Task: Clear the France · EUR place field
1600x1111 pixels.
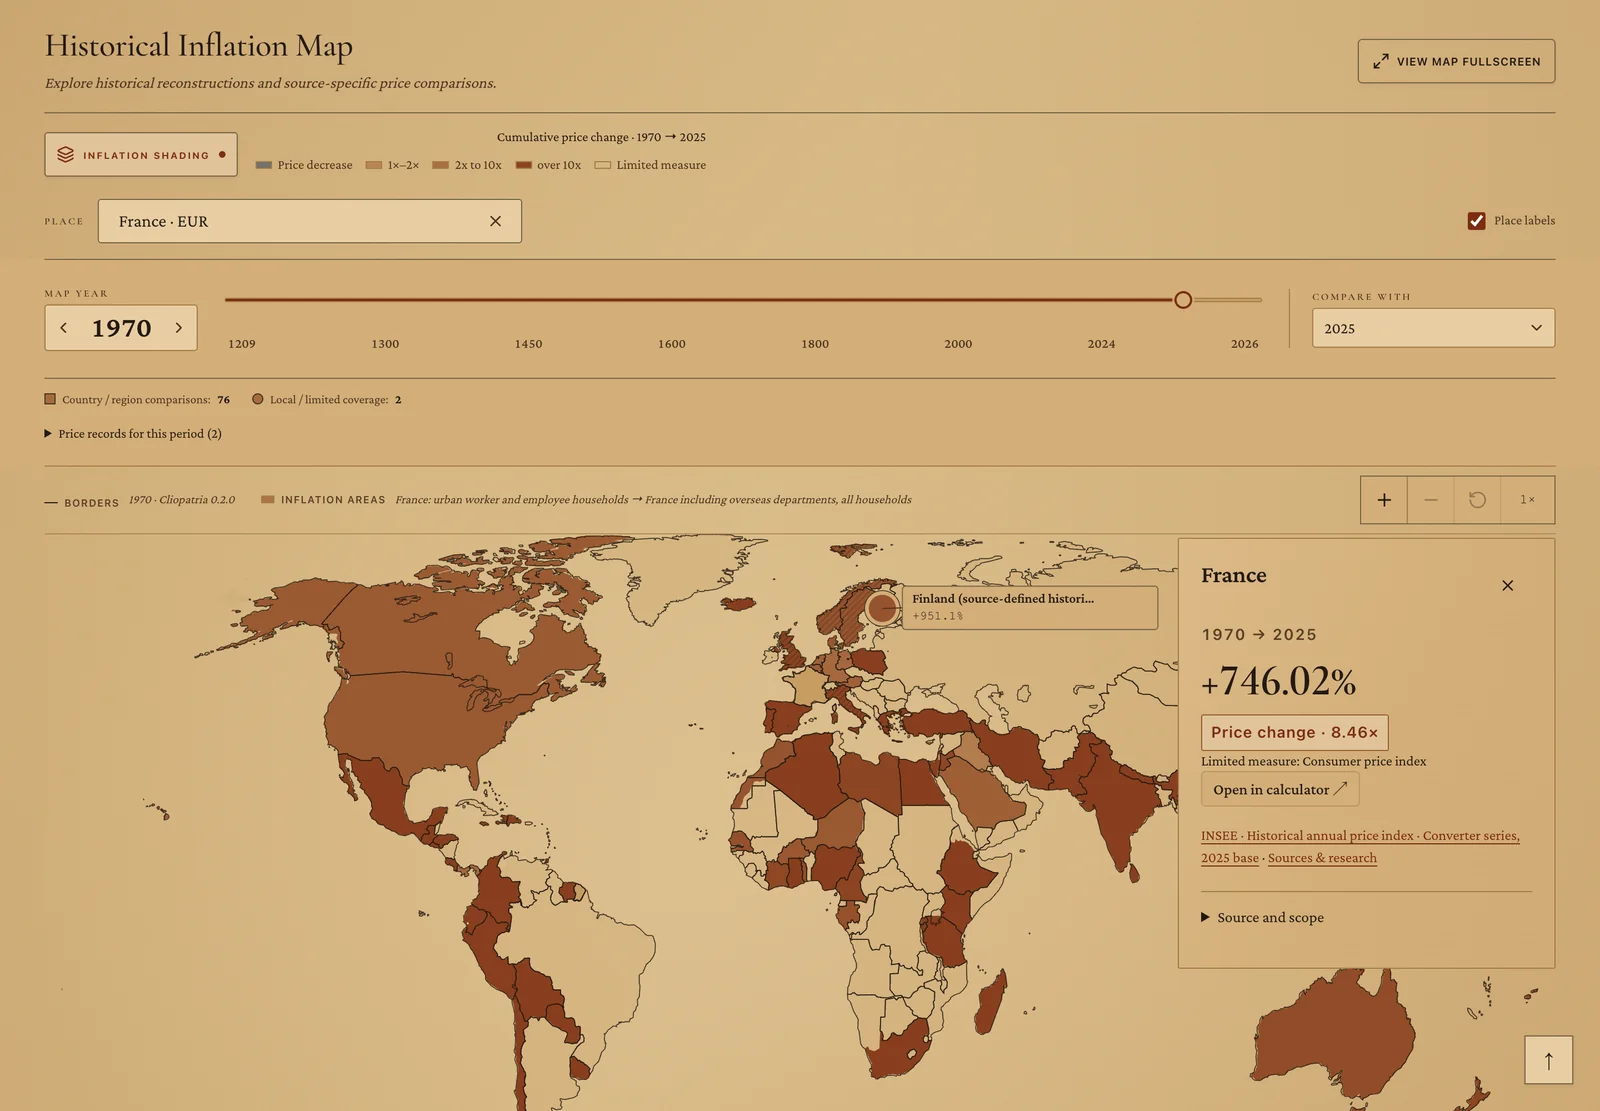Action: [x=495, y=221]
